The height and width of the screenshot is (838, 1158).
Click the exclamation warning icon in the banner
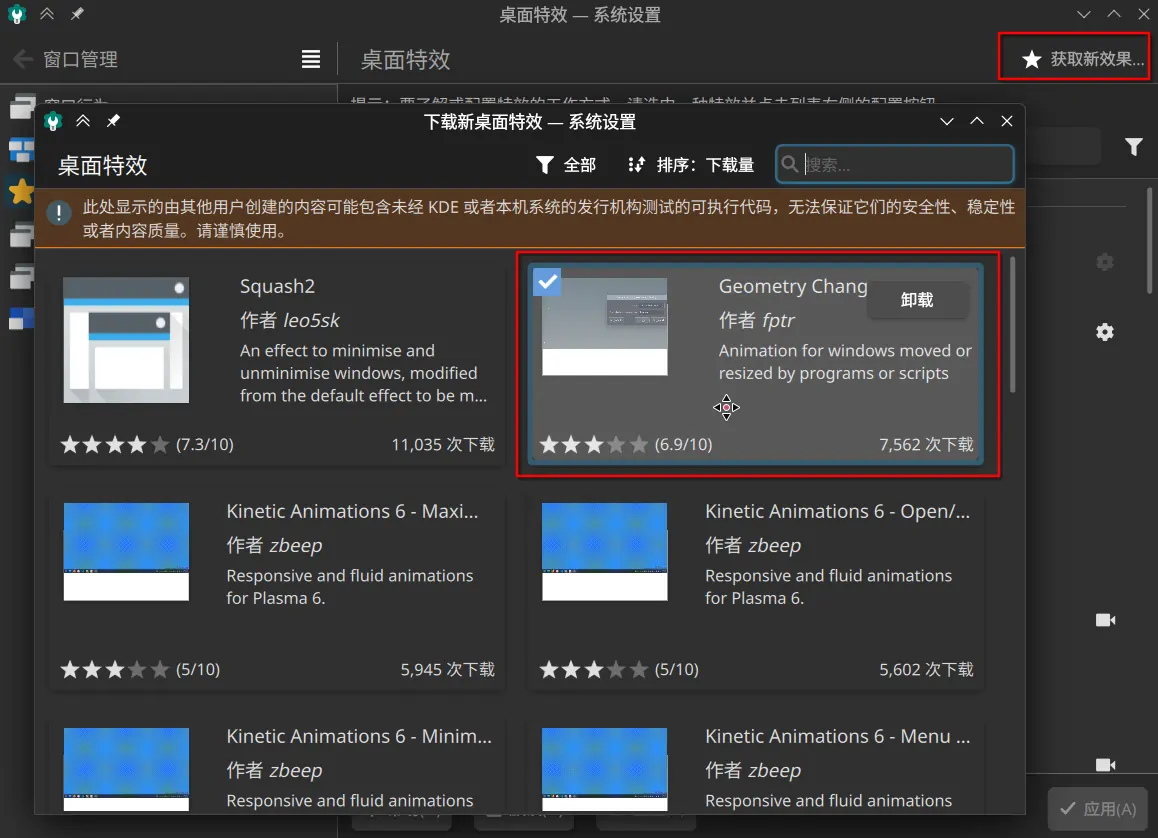(62, 213)
